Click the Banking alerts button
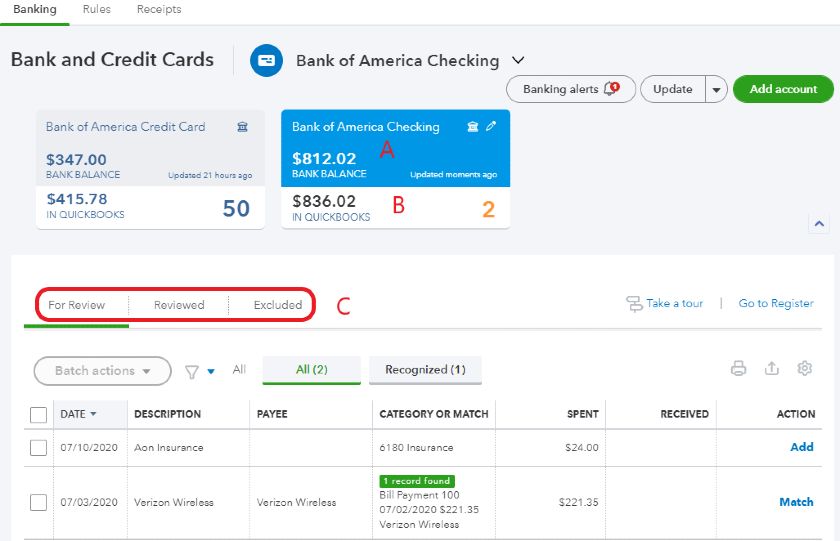This screenshot has width=840, height=541. pyautogui.click(x=571, y=89)
